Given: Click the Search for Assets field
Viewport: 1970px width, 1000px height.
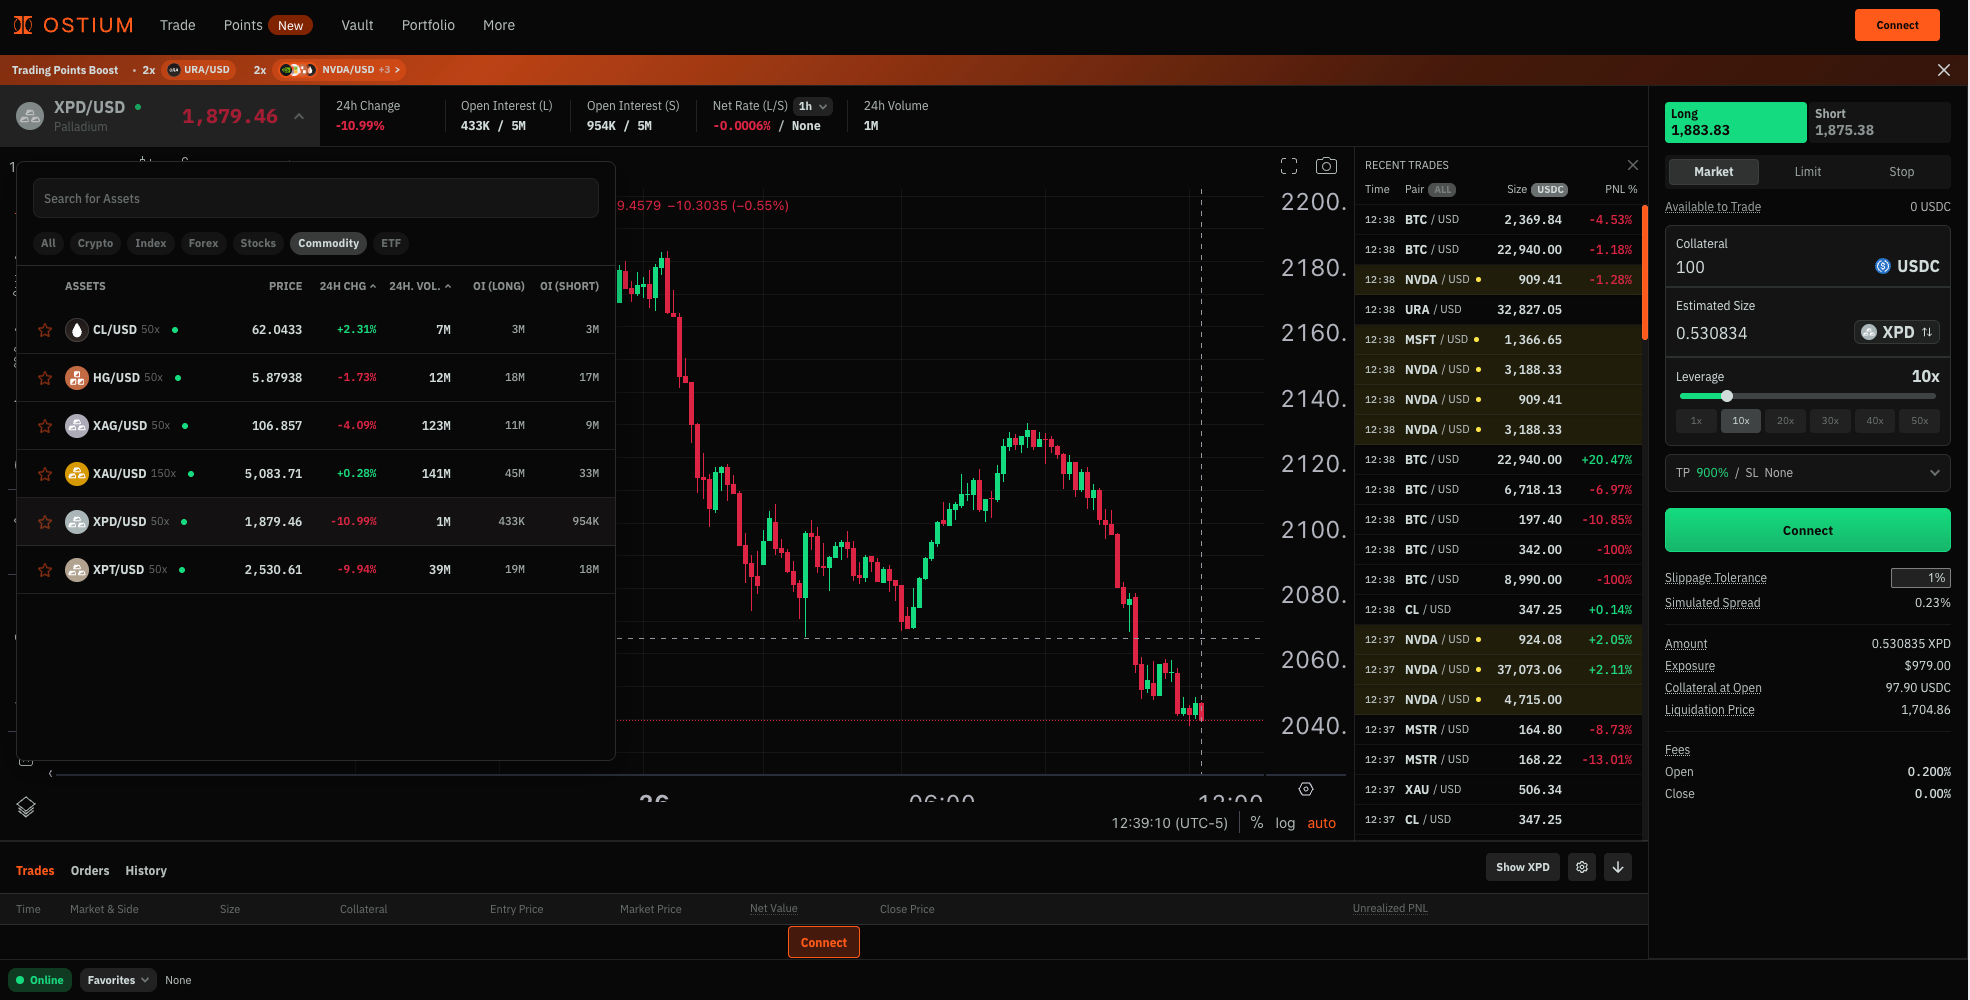Looking at the screenshot, I should [315, 199].
